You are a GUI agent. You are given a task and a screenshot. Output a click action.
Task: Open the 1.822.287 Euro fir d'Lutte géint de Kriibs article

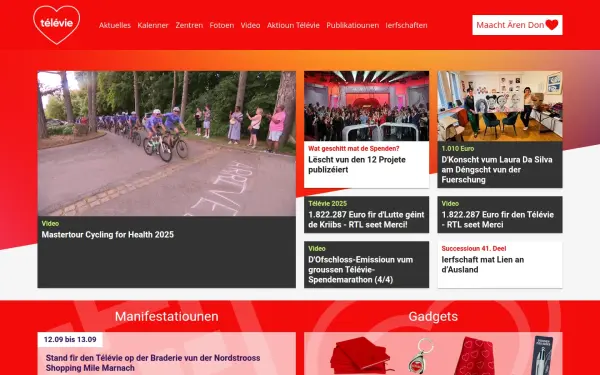[x=366, y=219]
